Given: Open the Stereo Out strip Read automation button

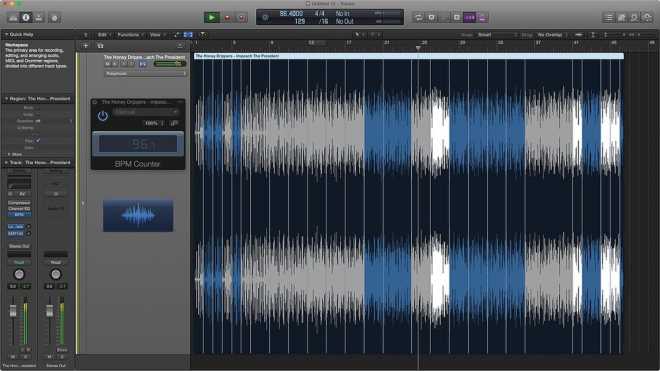Looking at the screenshot, I should 56,262.
